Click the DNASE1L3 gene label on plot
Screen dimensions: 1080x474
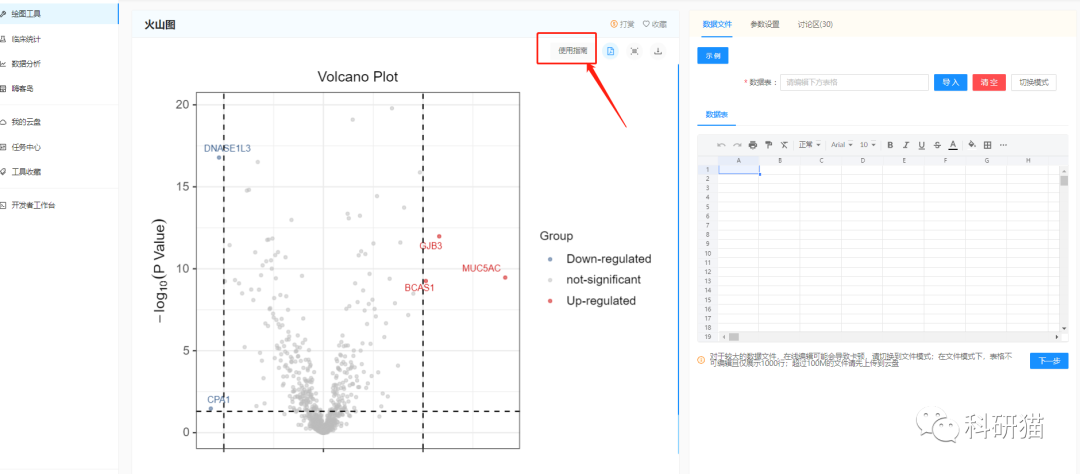point(227,148)
